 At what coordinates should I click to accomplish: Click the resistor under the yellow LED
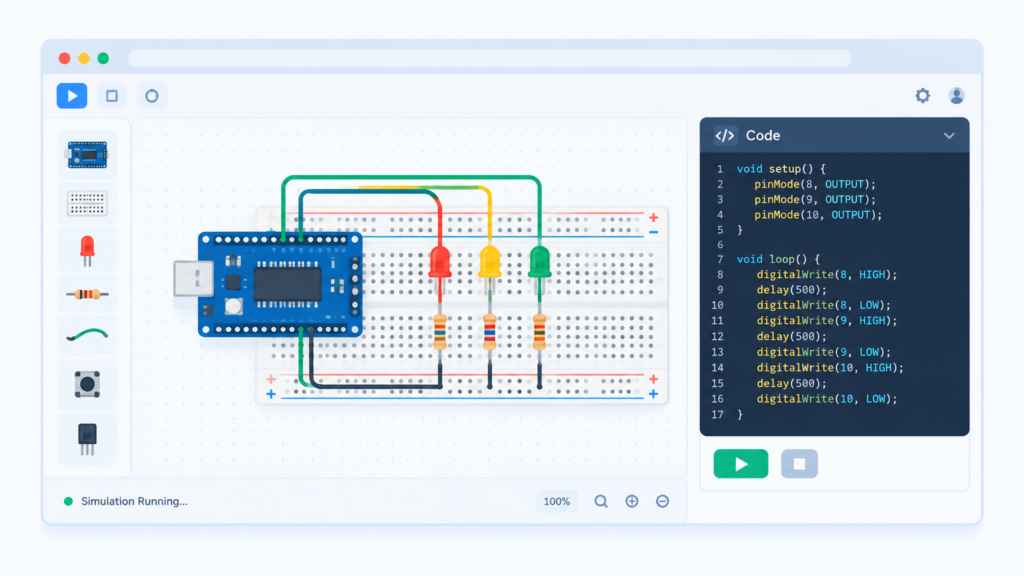tap(490, 332)
